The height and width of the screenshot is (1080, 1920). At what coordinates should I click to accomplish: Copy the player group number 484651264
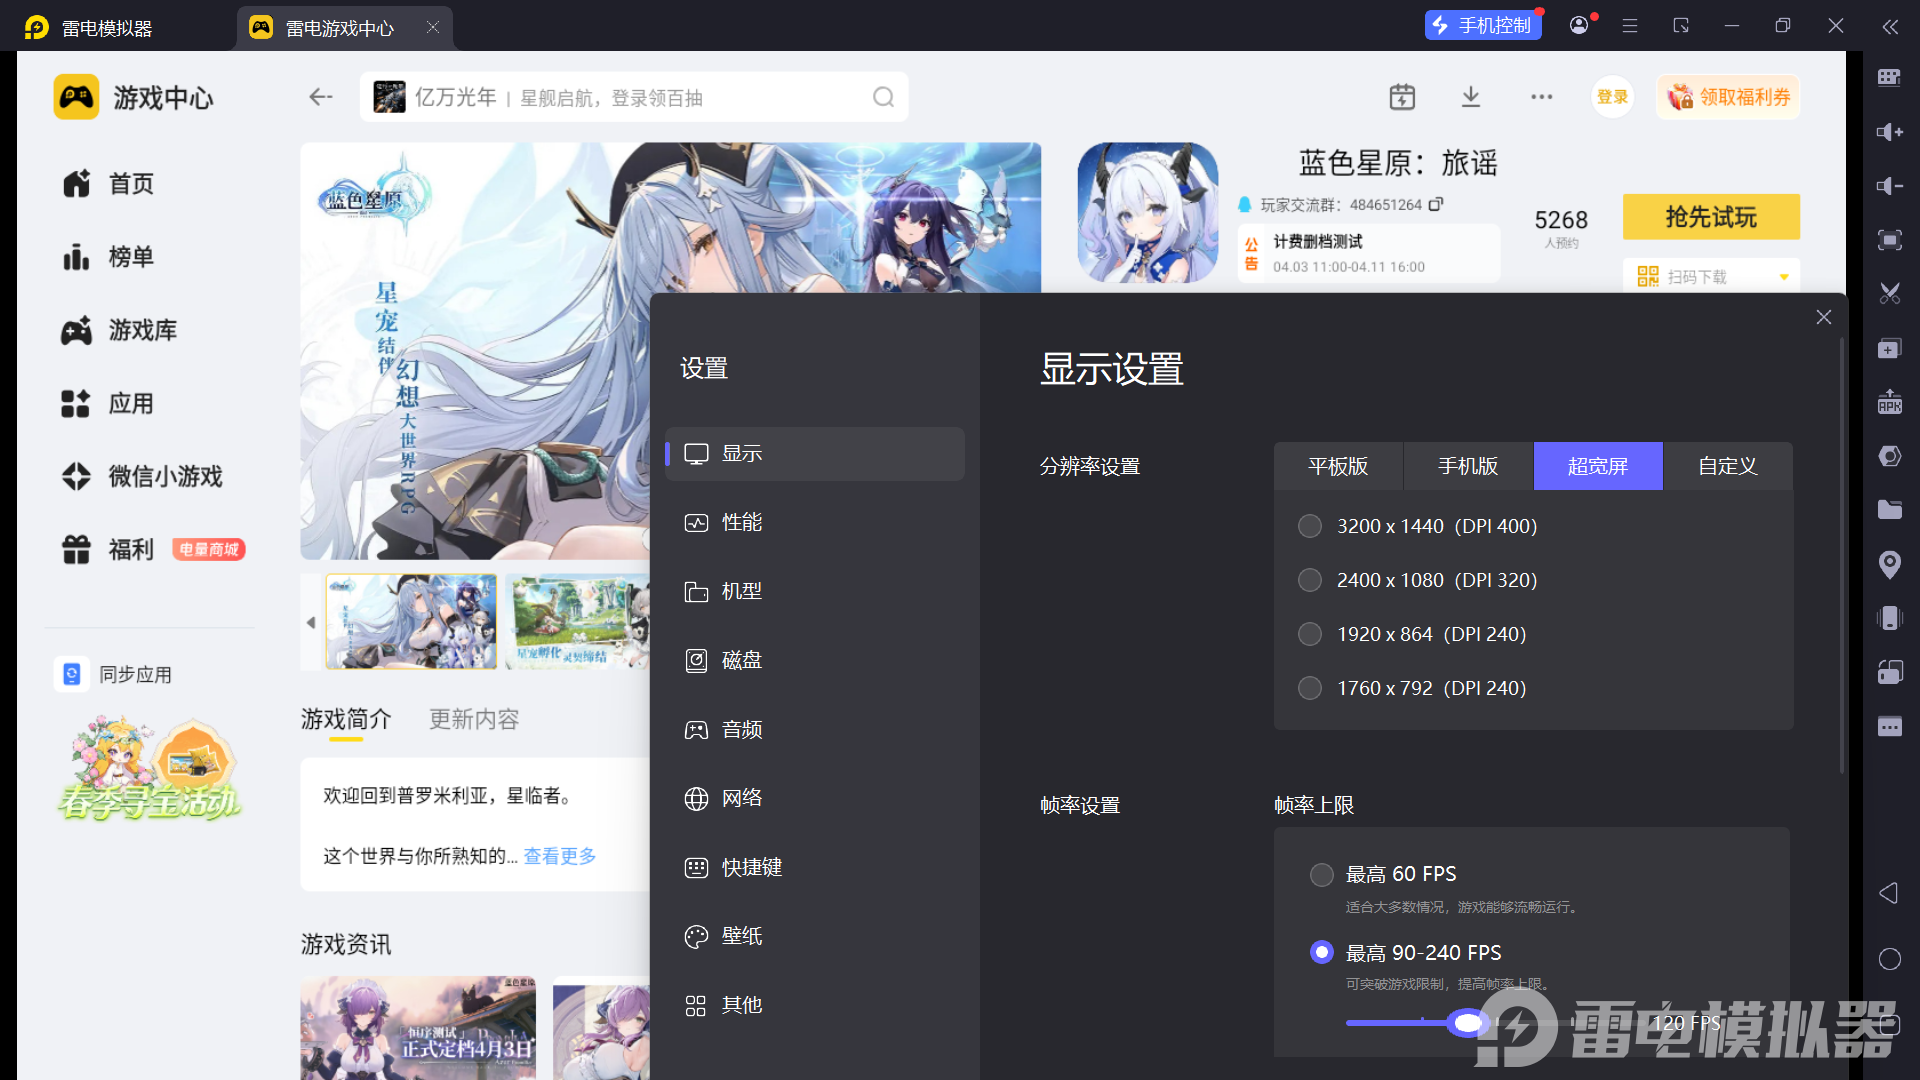point(1436,204)
